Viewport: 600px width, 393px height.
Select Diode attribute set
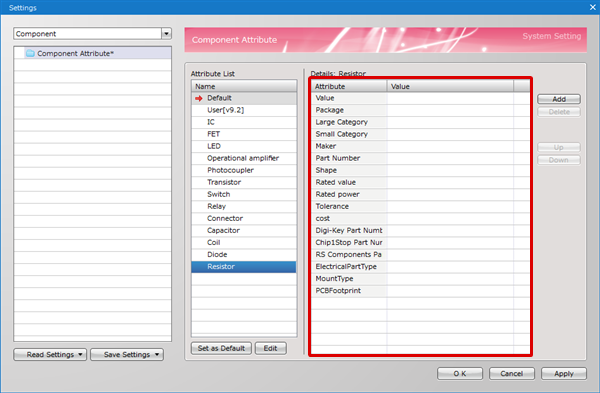pos(244,254)
